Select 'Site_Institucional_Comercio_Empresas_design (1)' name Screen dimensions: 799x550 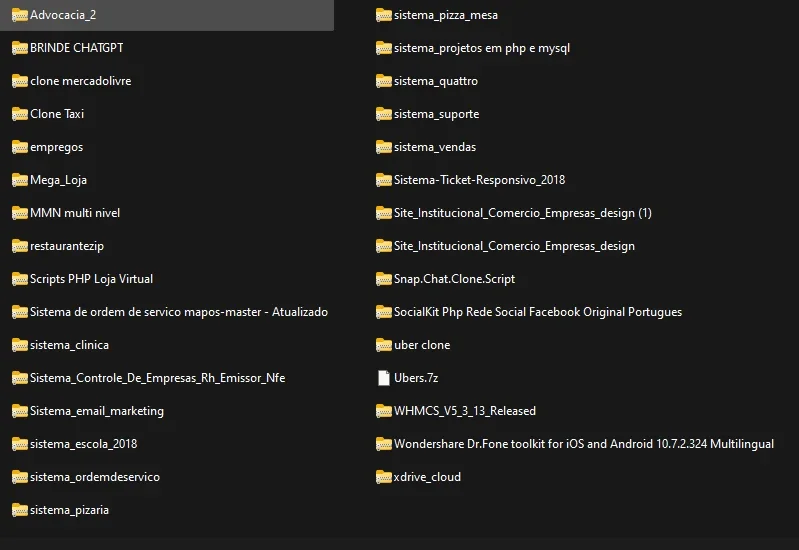[523, 213]
